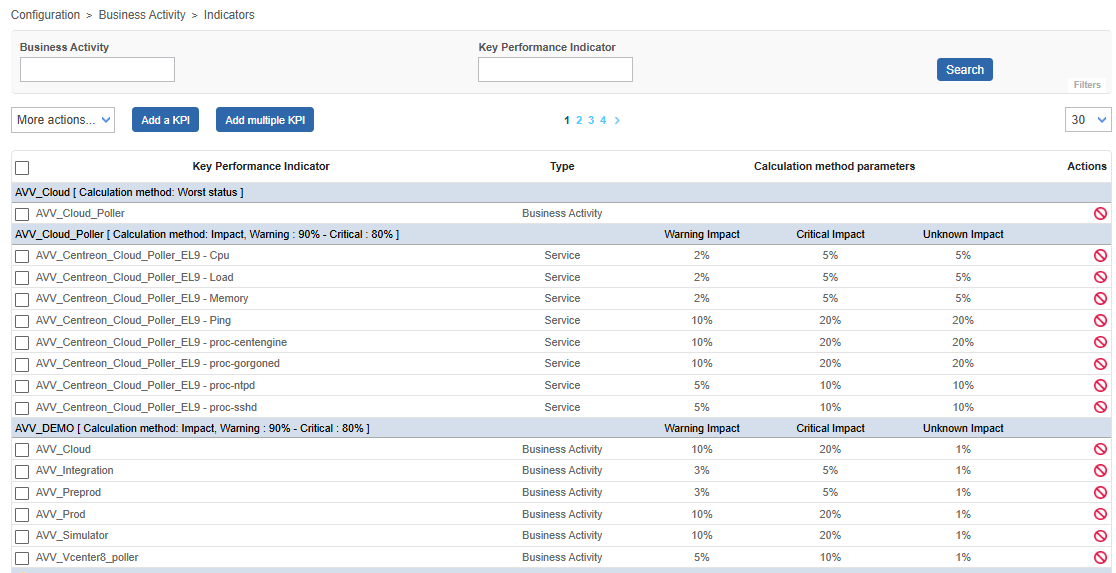Focus the Key Performance Indicator filter field
The height and width of the screenshot is (573, 1116).
pos(555,70)
